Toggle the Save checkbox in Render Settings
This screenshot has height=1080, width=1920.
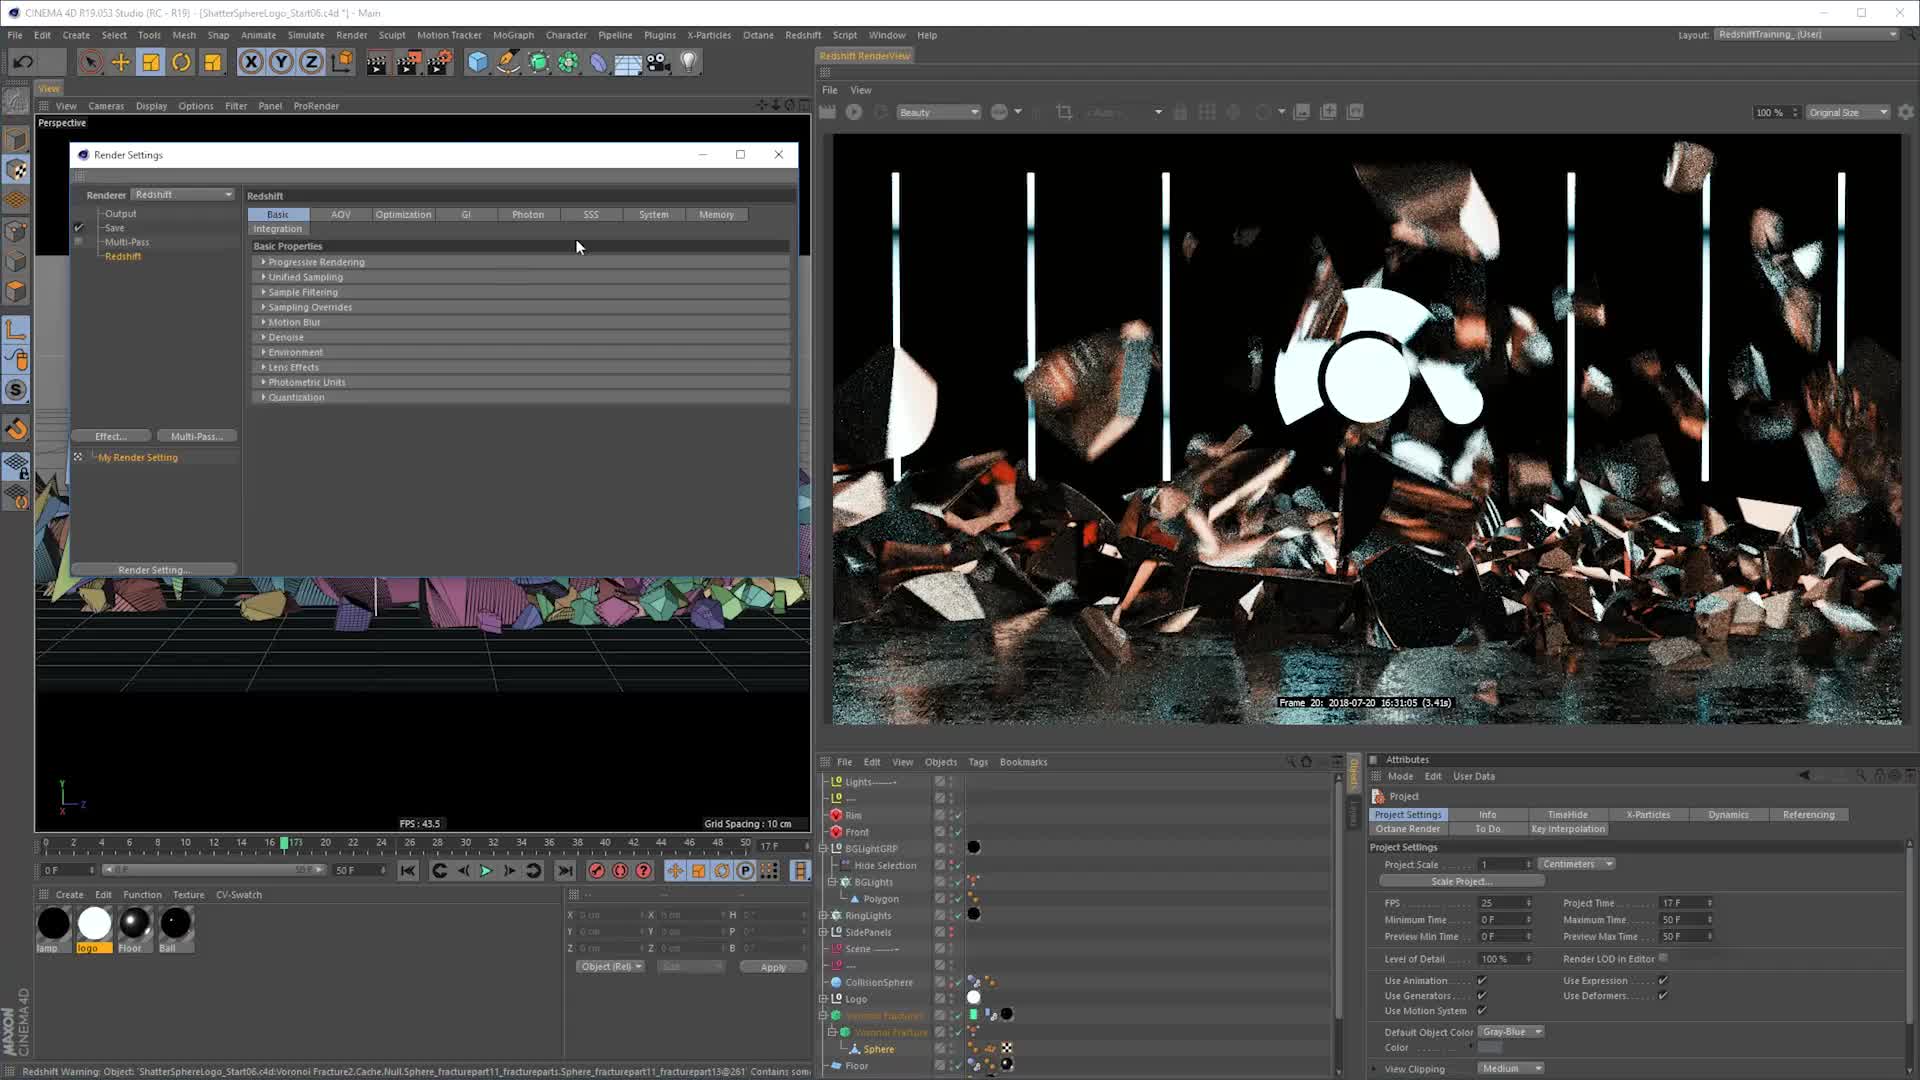click(79, 227)
